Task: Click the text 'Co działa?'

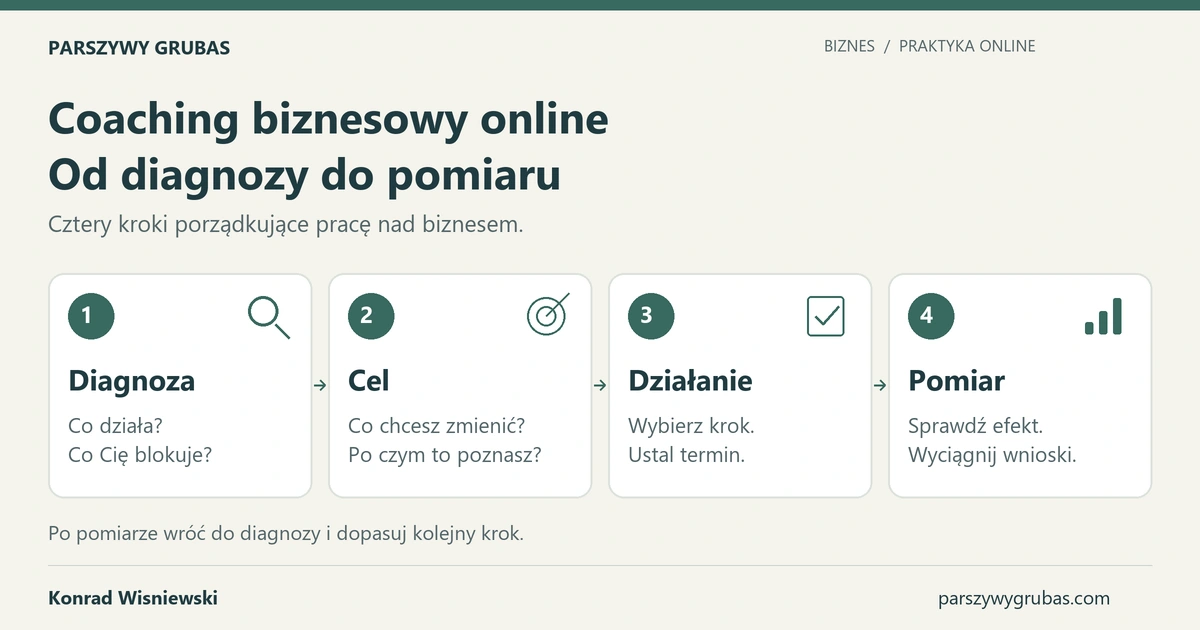Action: coord(115,426)
